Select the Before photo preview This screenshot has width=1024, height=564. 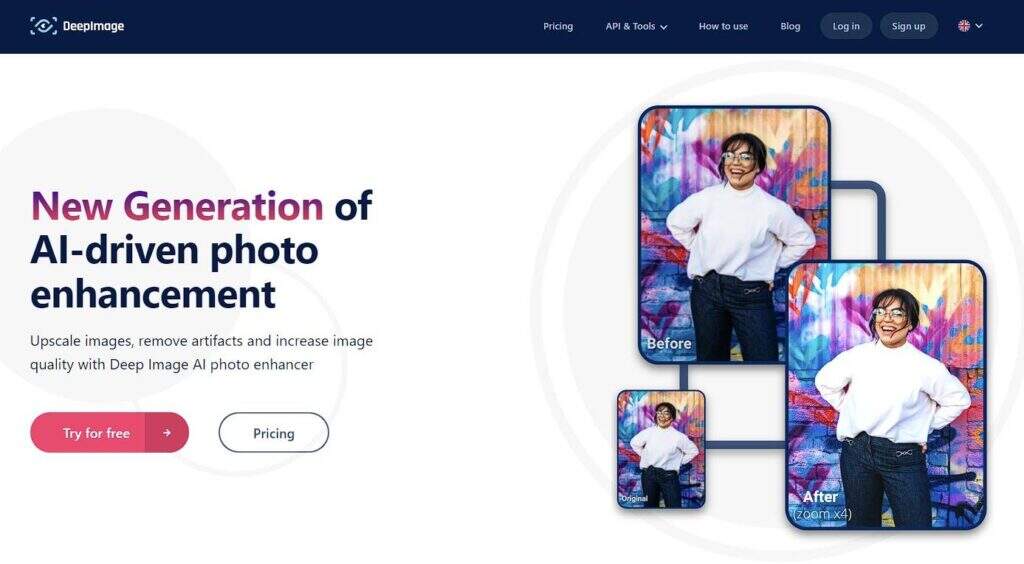click(734, 234)
